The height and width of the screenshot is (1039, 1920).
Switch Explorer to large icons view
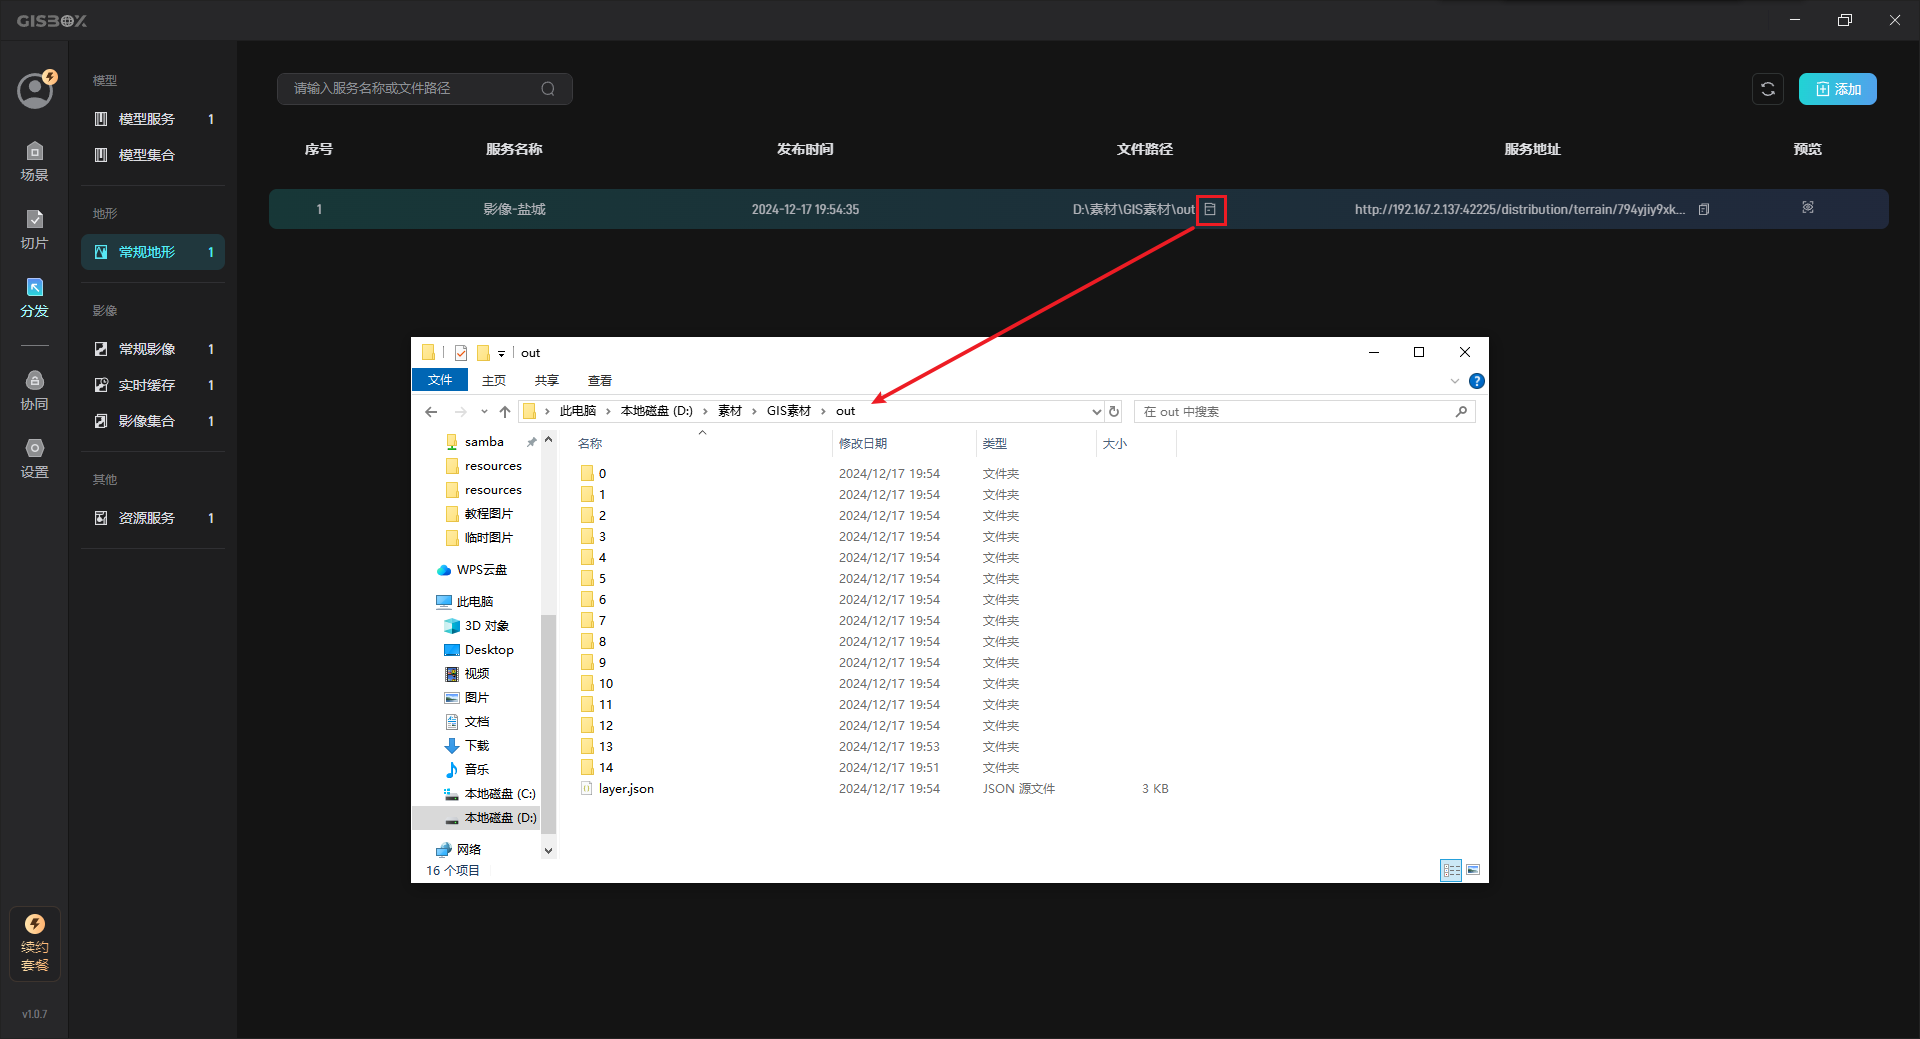click(x=1473, y=870)
